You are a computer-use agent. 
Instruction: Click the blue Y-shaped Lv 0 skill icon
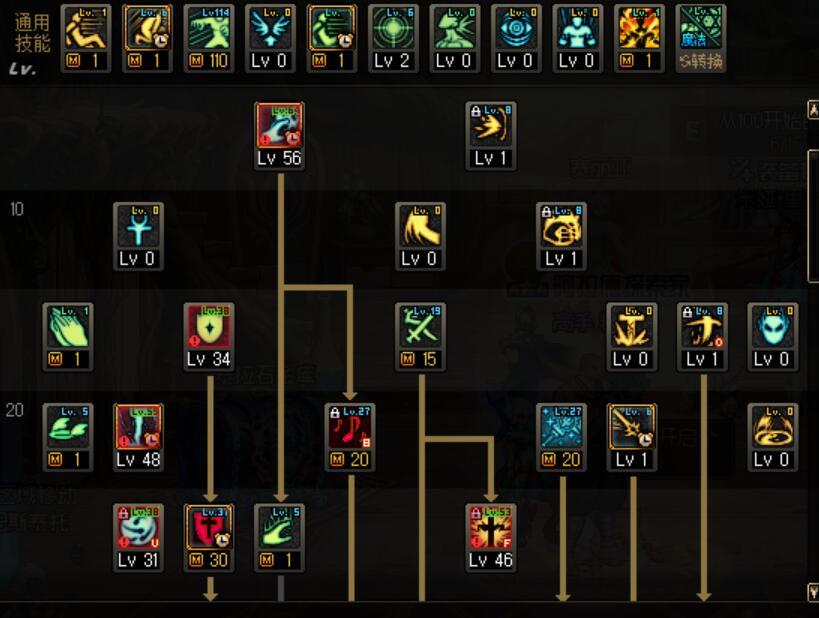click(138, 226)
